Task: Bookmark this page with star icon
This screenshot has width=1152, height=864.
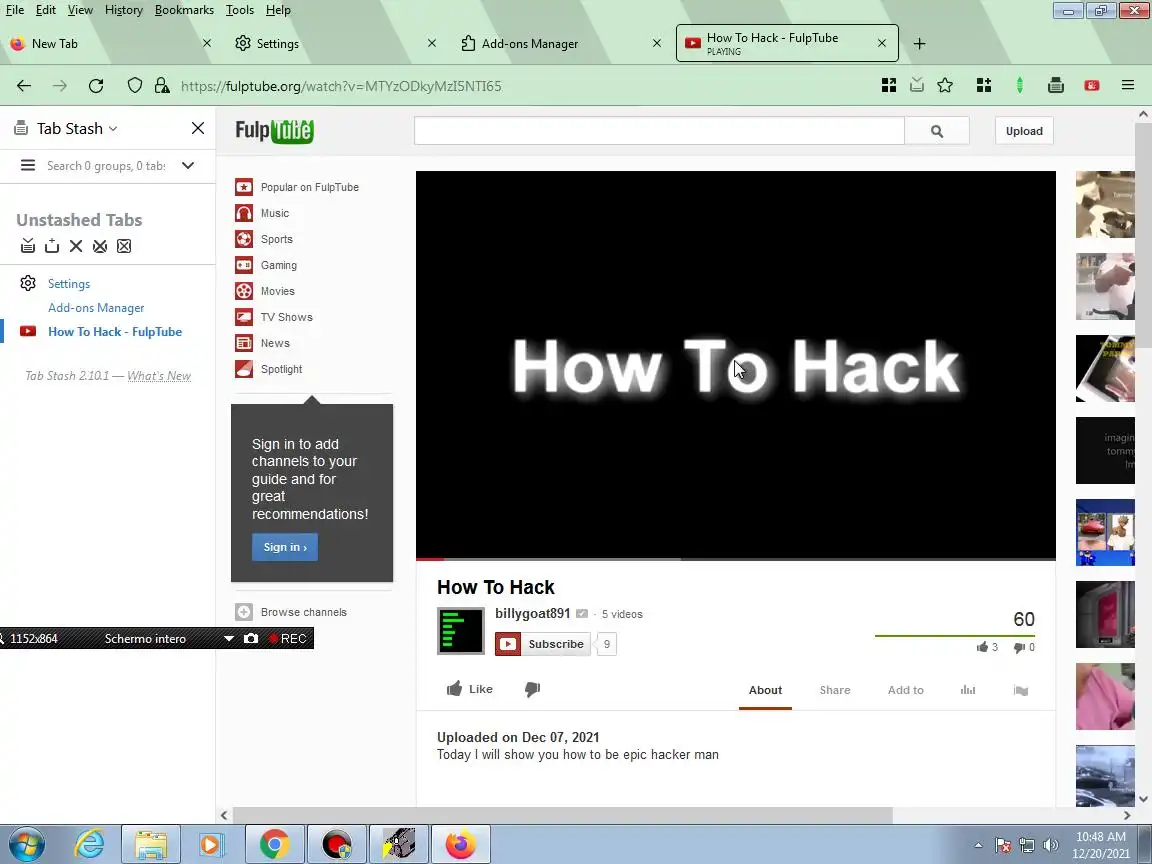Action: (946, 86)
